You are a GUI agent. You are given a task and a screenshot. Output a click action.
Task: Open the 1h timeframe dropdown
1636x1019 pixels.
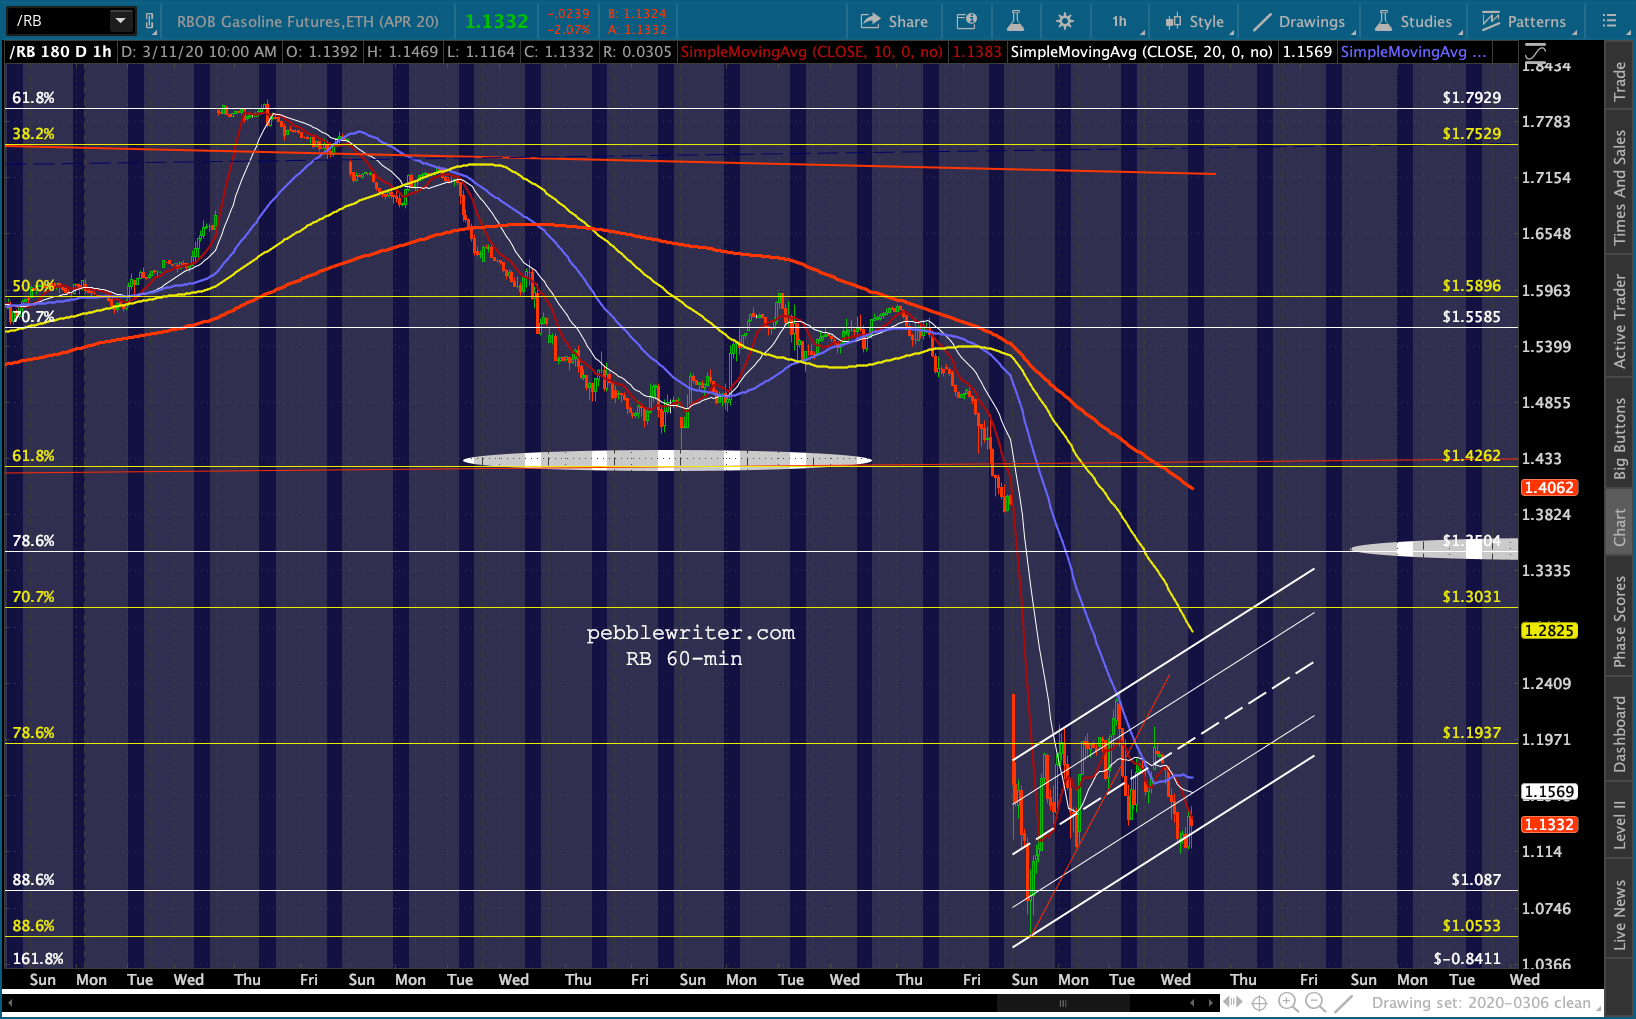[x=1120, y=21]
